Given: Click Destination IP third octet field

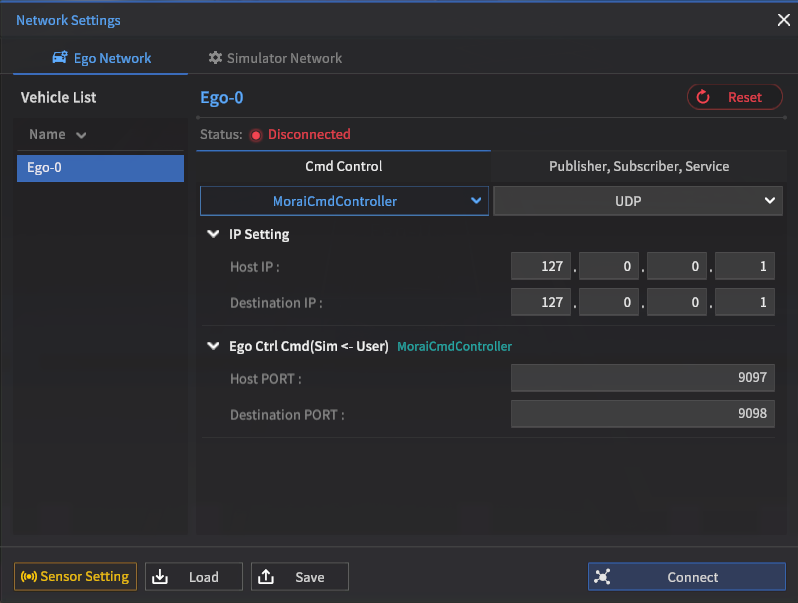Looking at the screenshot, I should pyautogui.click(x=677, y=302).
